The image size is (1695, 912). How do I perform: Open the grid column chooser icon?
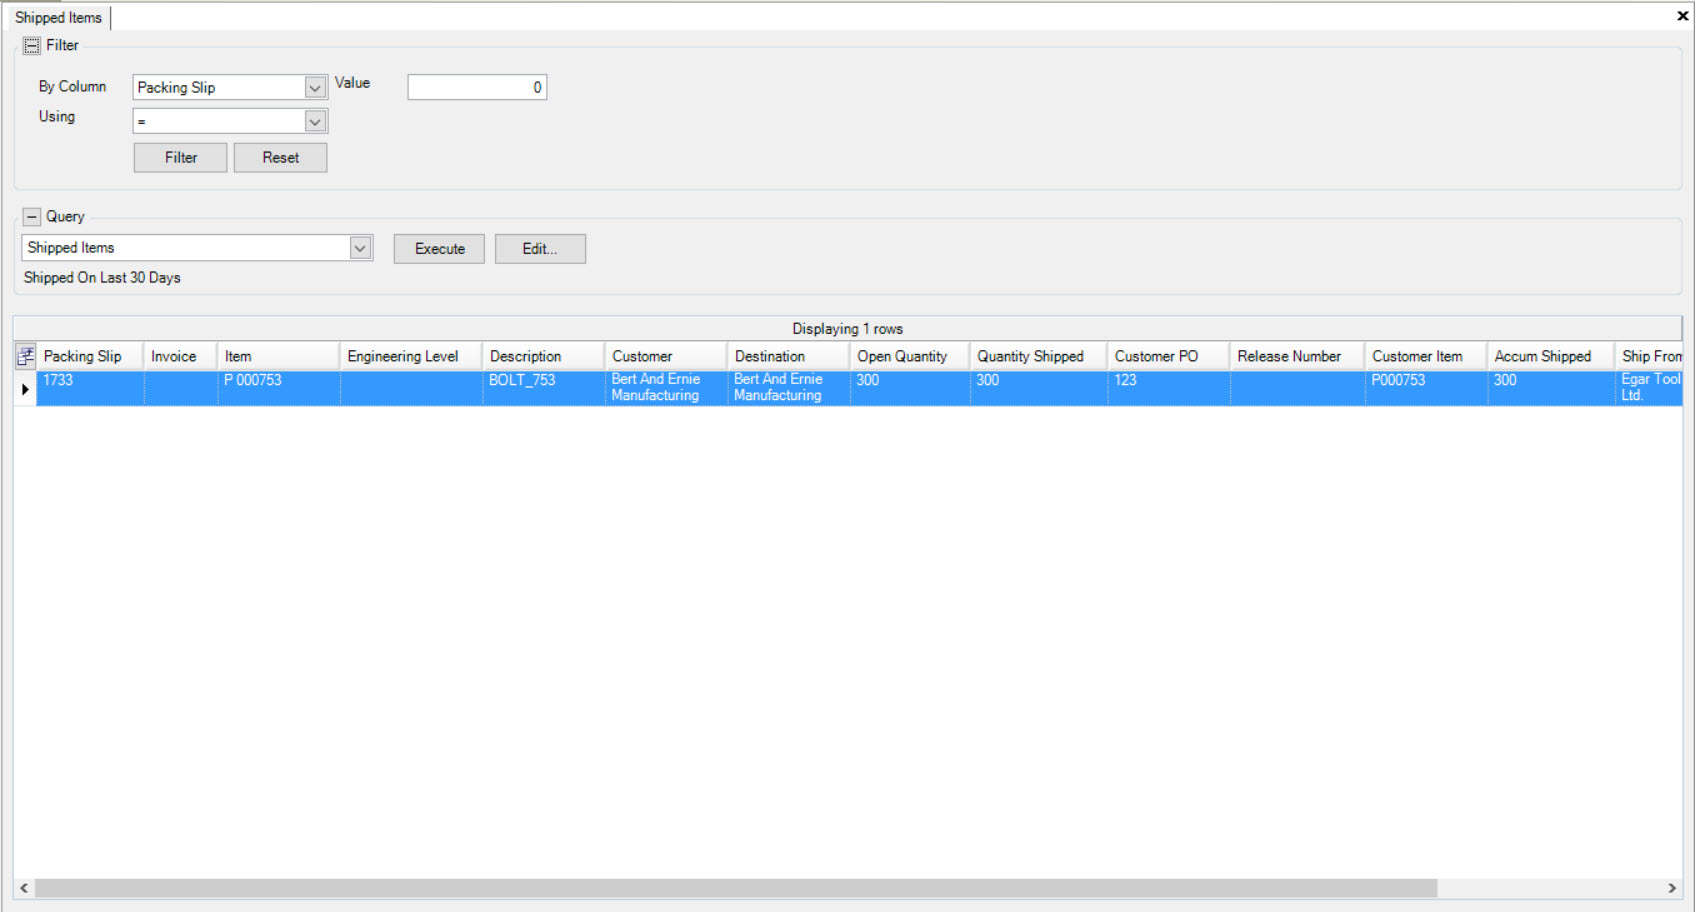[25, 356]
